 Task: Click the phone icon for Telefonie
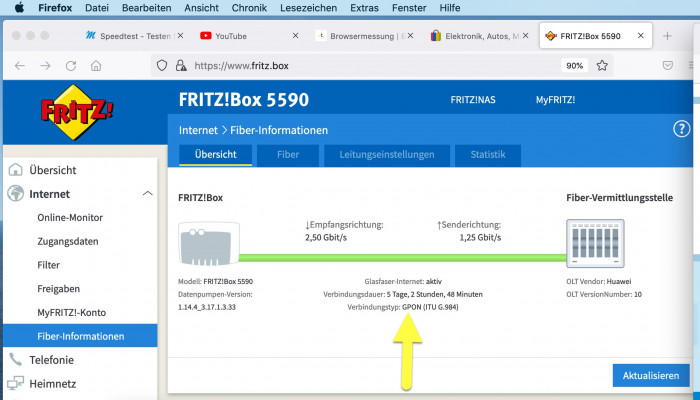pos(16,359)
